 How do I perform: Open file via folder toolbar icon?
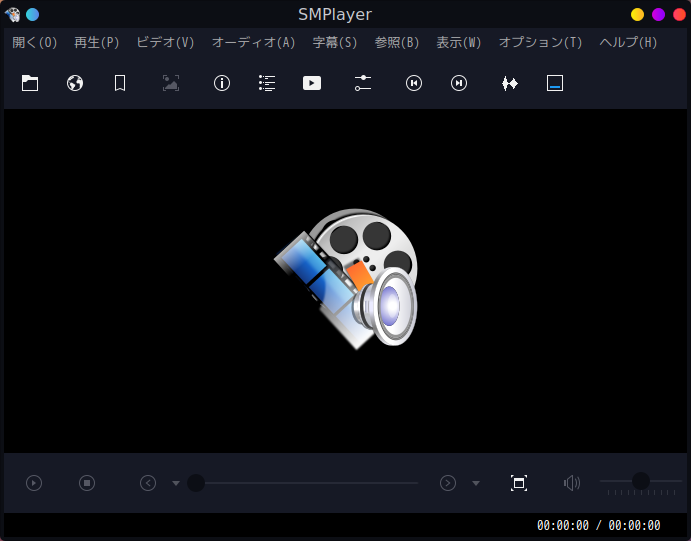pos(30,83)
